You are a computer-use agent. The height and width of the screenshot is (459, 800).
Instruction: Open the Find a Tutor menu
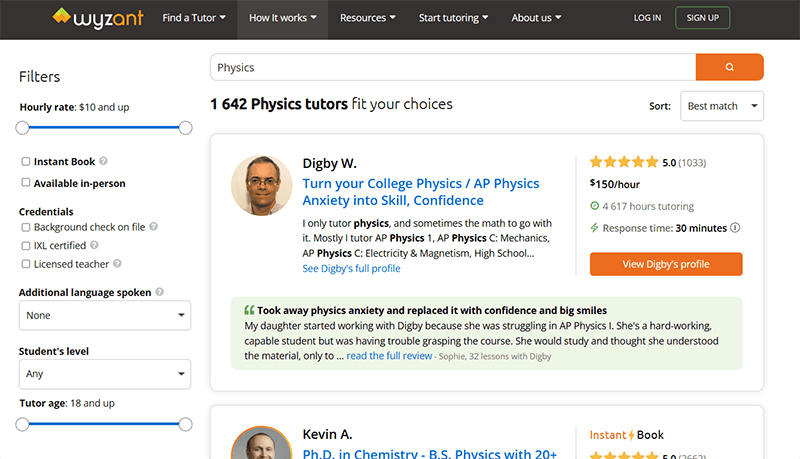click(x=194, y=18)
